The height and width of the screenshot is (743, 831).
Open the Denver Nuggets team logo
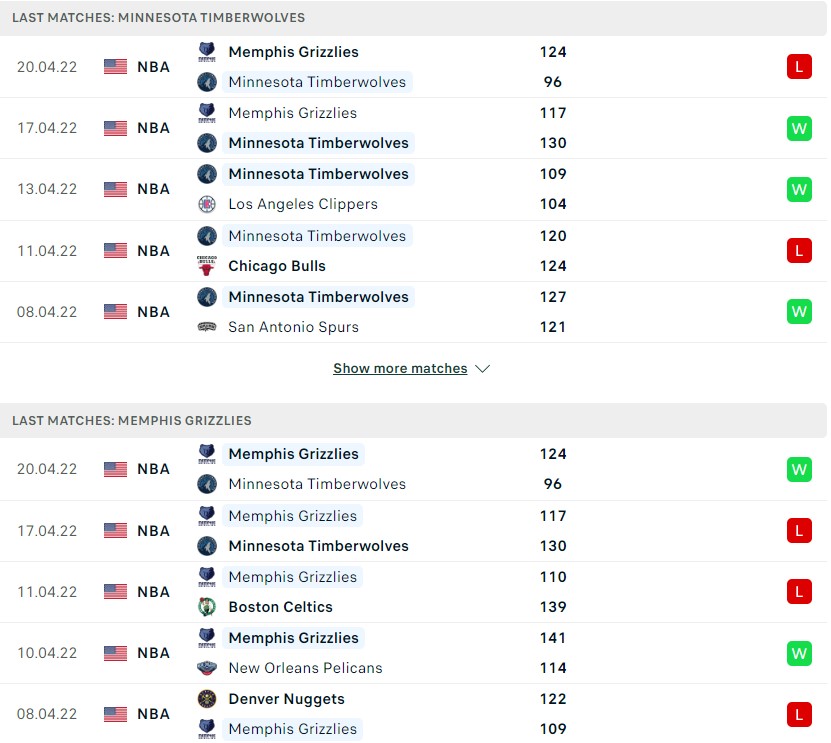pos(207,699)
